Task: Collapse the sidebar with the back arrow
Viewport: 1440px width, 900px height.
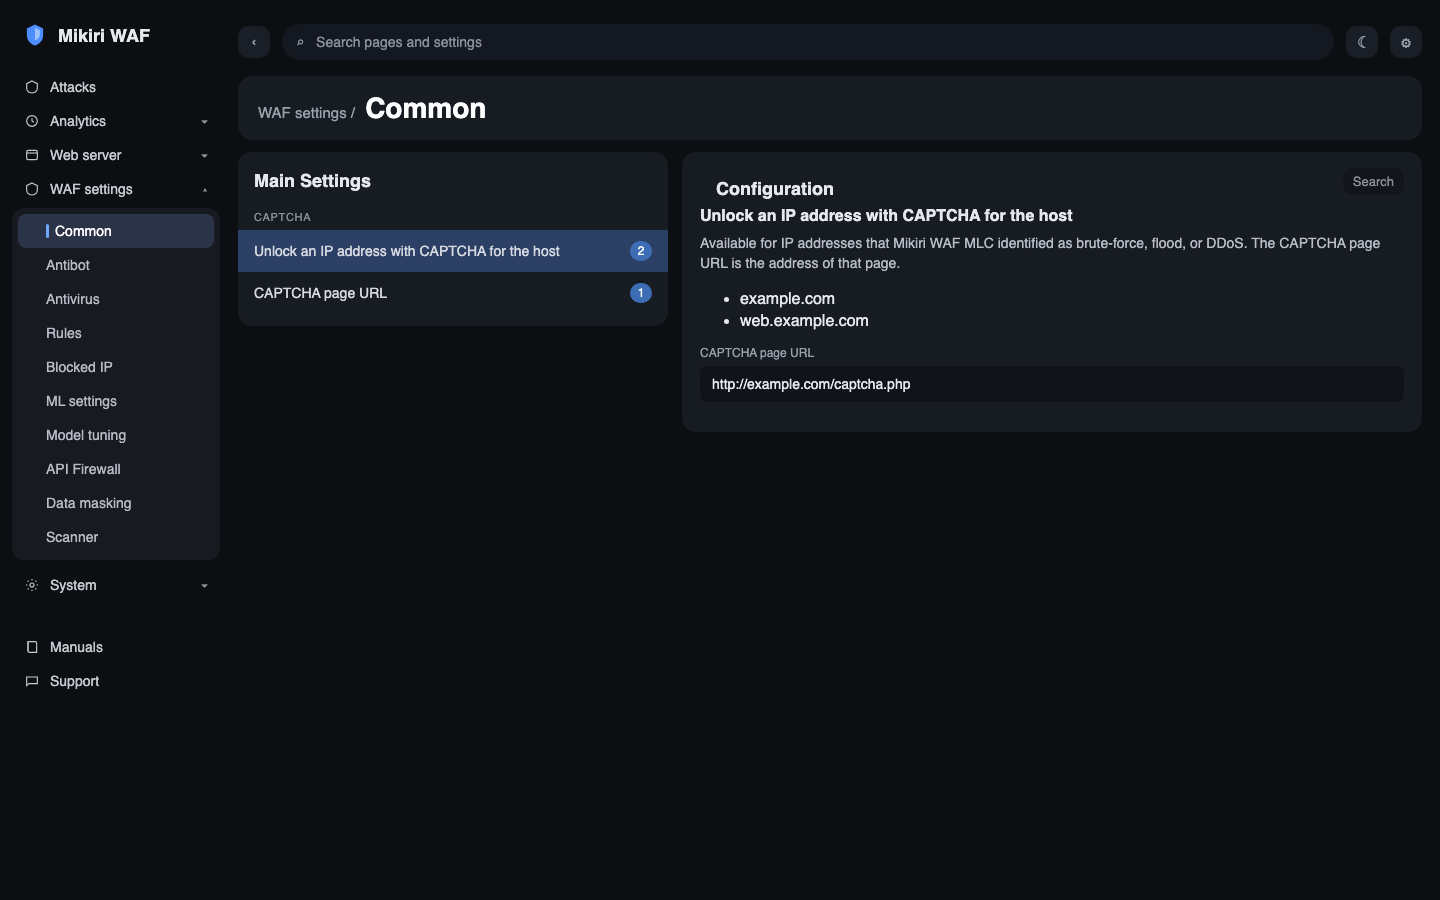Action: coord(254,42)
